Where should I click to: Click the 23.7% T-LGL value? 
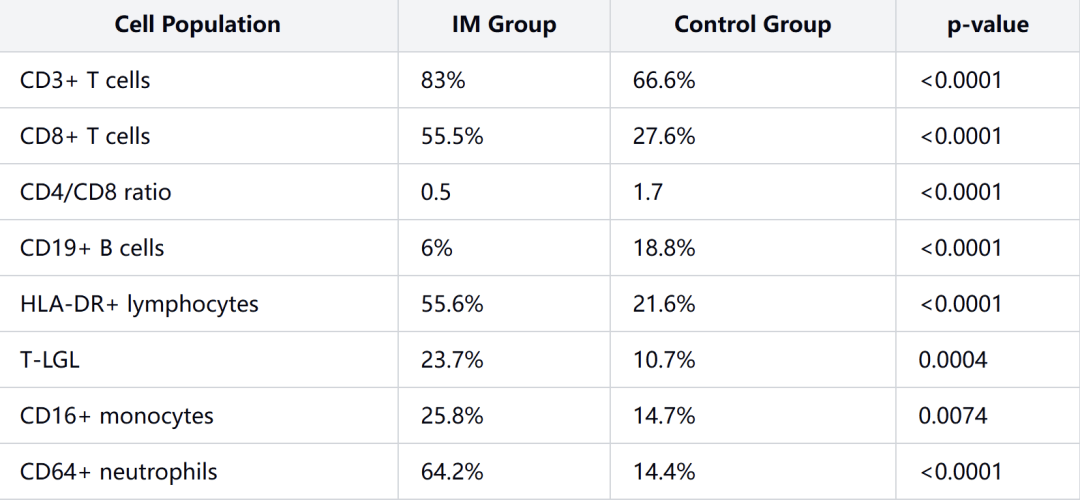tap(452, 359)
